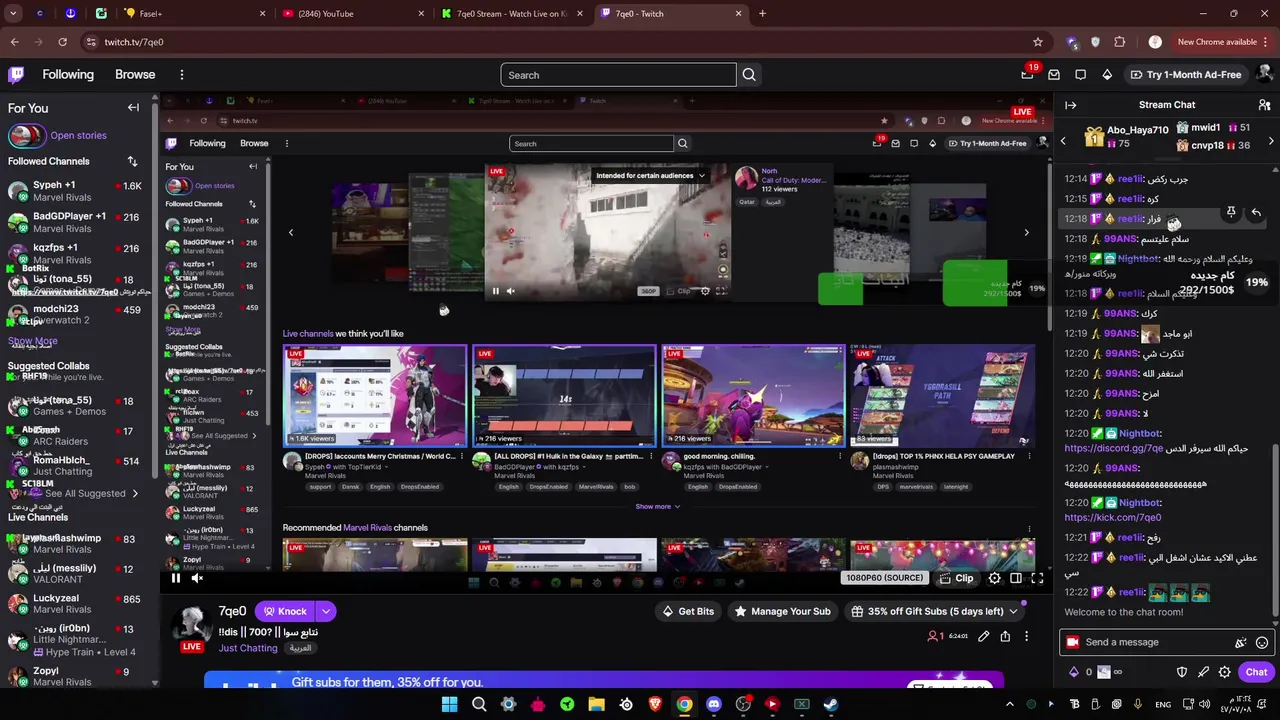
Task: Show next gift leaderboard entry
Action: coord(1271,141)
